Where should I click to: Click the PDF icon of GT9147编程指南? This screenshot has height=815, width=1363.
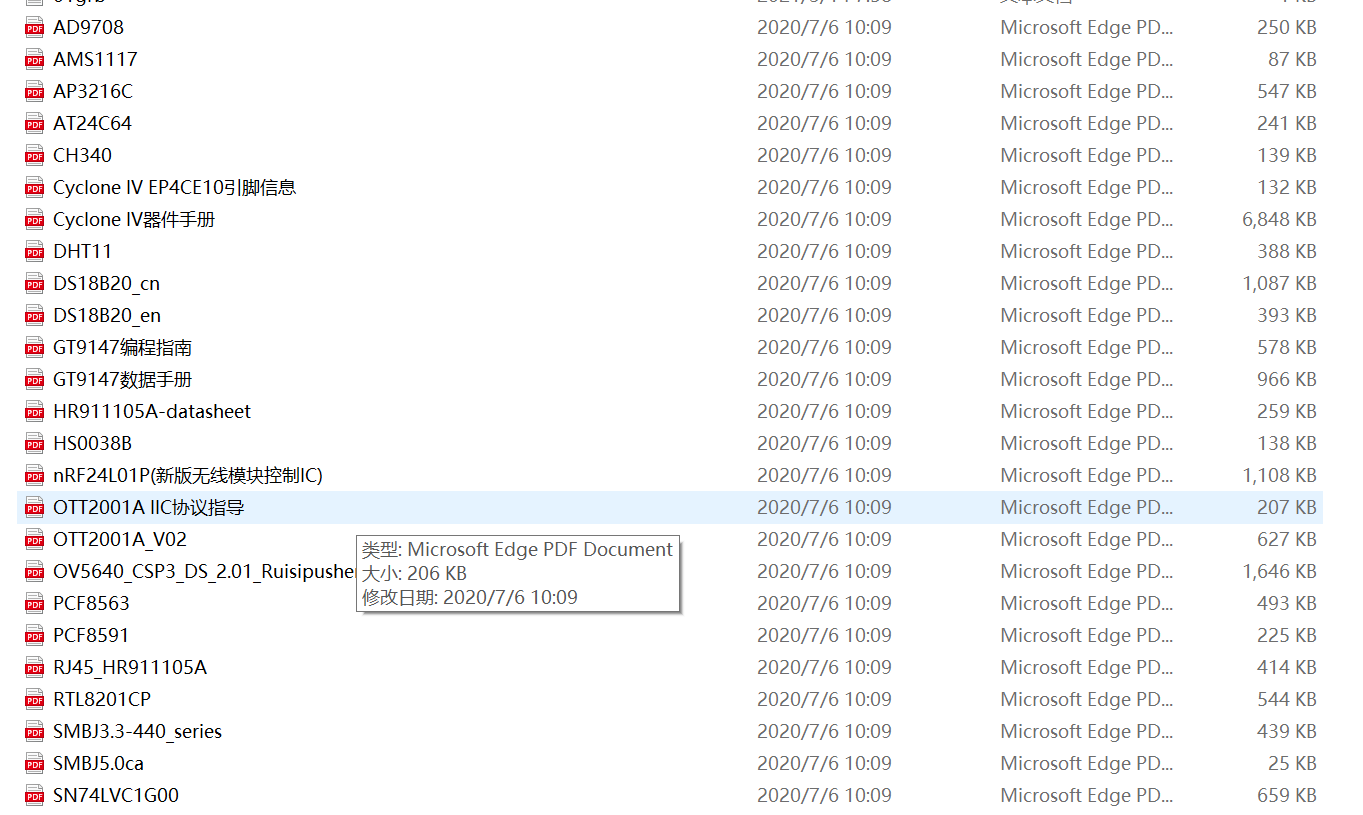pos(35,348)
